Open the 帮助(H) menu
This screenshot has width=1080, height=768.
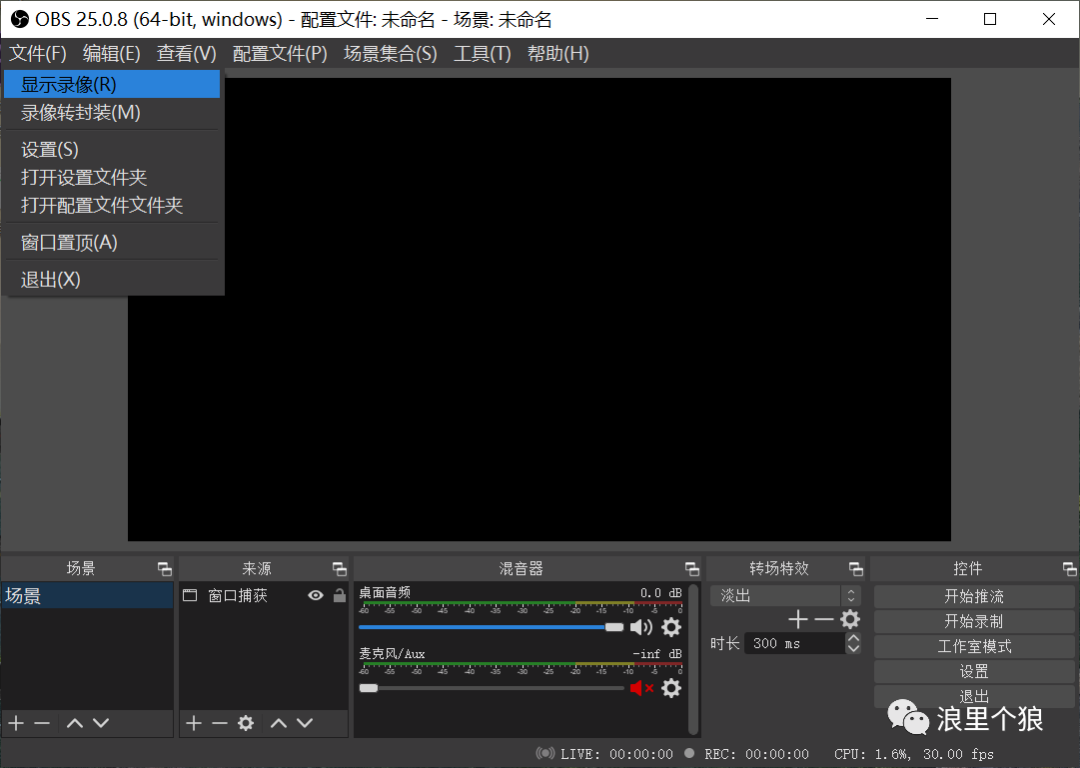click(x=558, y=54)
